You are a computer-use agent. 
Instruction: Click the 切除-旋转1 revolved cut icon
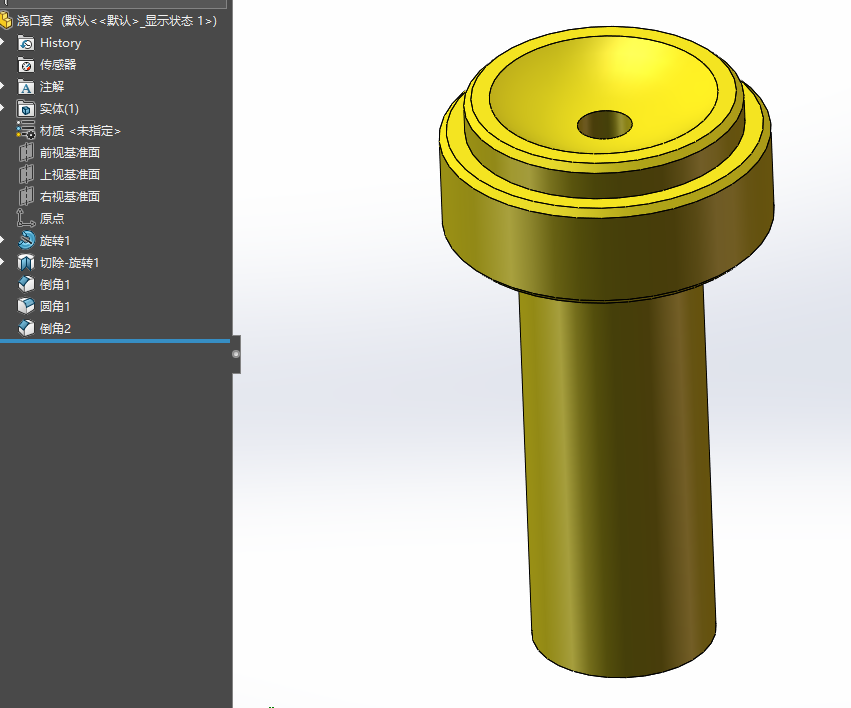point(26,263)
